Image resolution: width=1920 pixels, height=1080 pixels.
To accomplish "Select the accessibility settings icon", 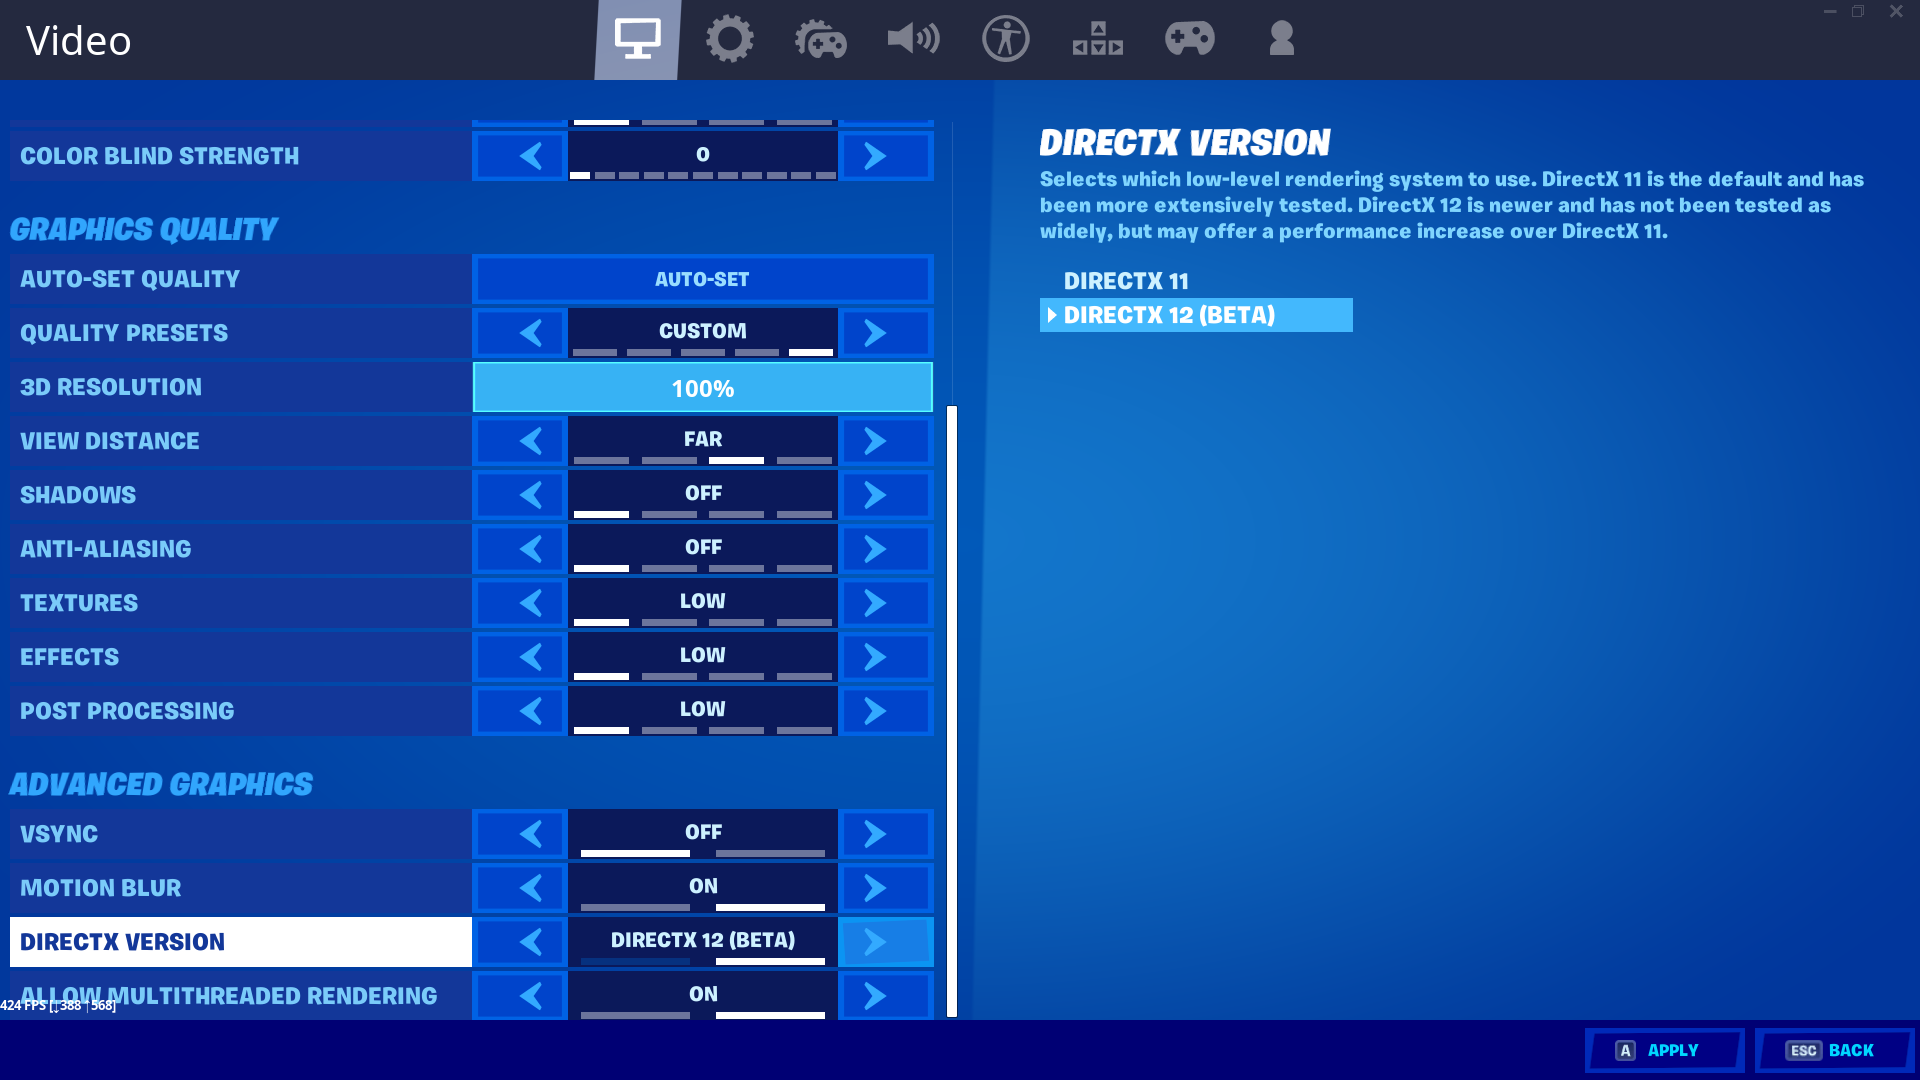I will 1006,40.
